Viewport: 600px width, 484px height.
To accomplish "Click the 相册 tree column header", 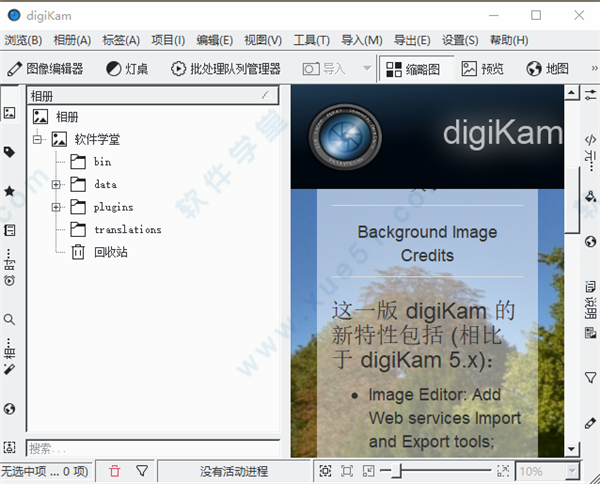I will [153, 96].
